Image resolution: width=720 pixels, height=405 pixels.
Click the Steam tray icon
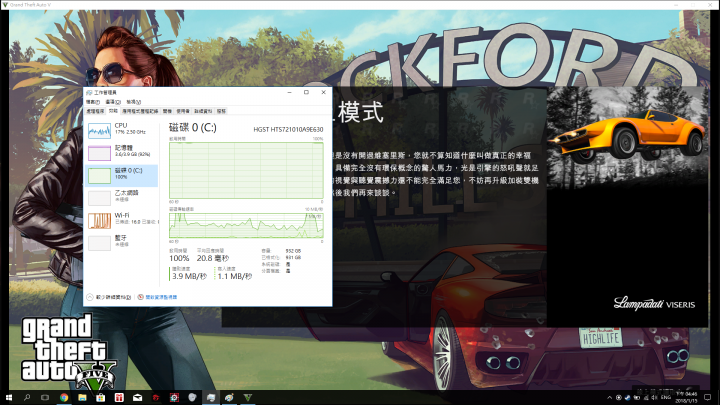[x=627, y=398]
